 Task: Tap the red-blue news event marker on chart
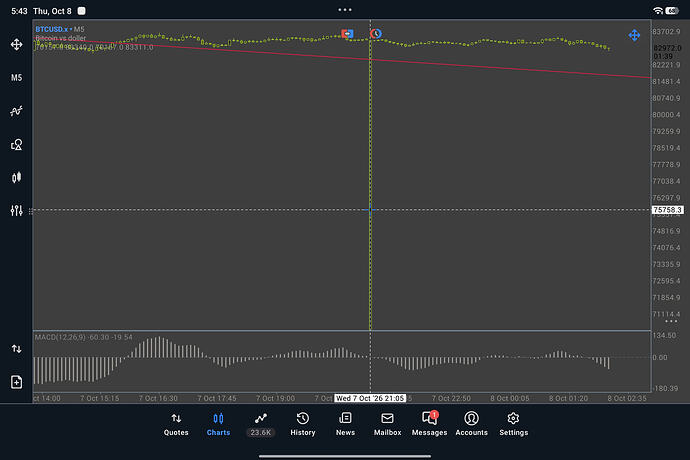click(x=347, y=33)
